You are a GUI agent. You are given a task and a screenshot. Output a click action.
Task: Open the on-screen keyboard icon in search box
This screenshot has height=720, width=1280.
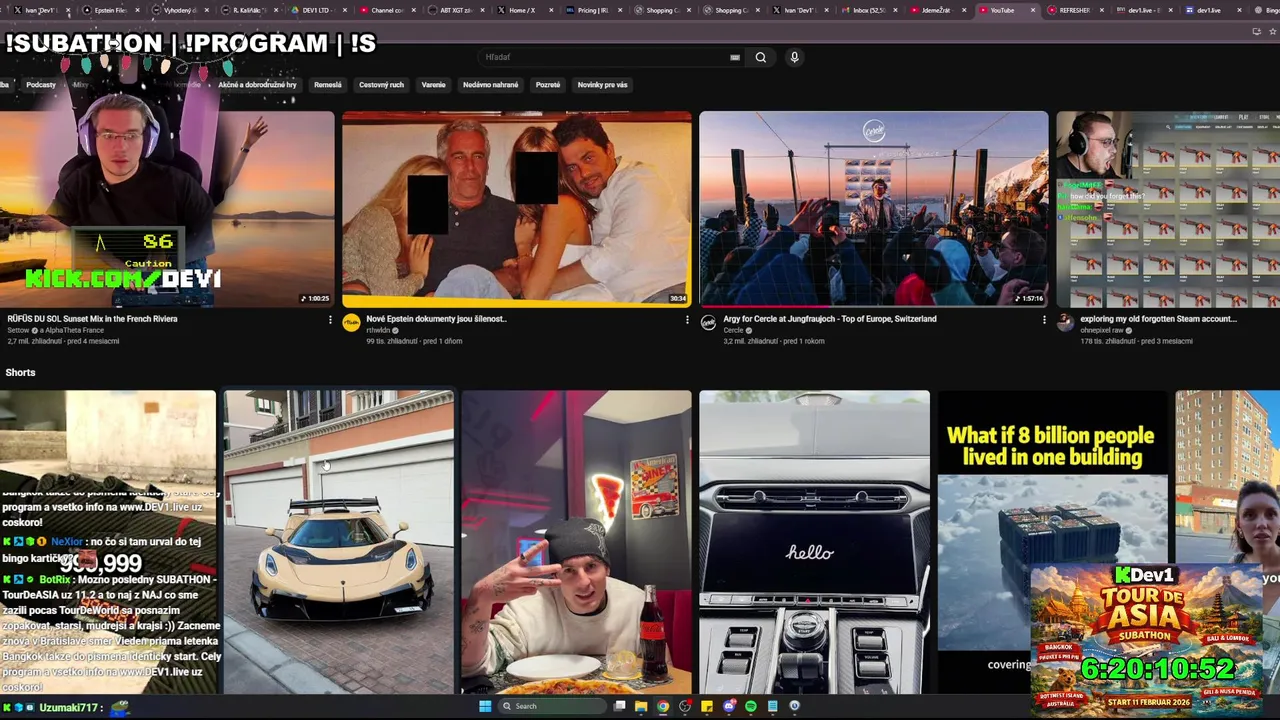point(735,57)
